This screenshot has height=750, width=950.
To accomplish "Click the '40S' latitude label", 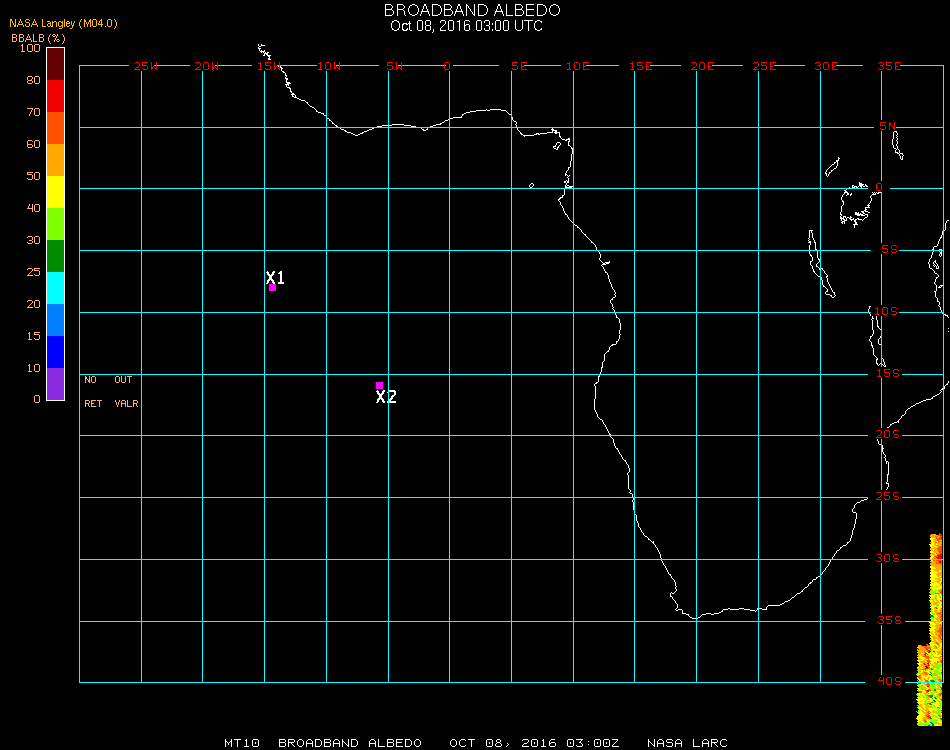I will click(890, 681).
